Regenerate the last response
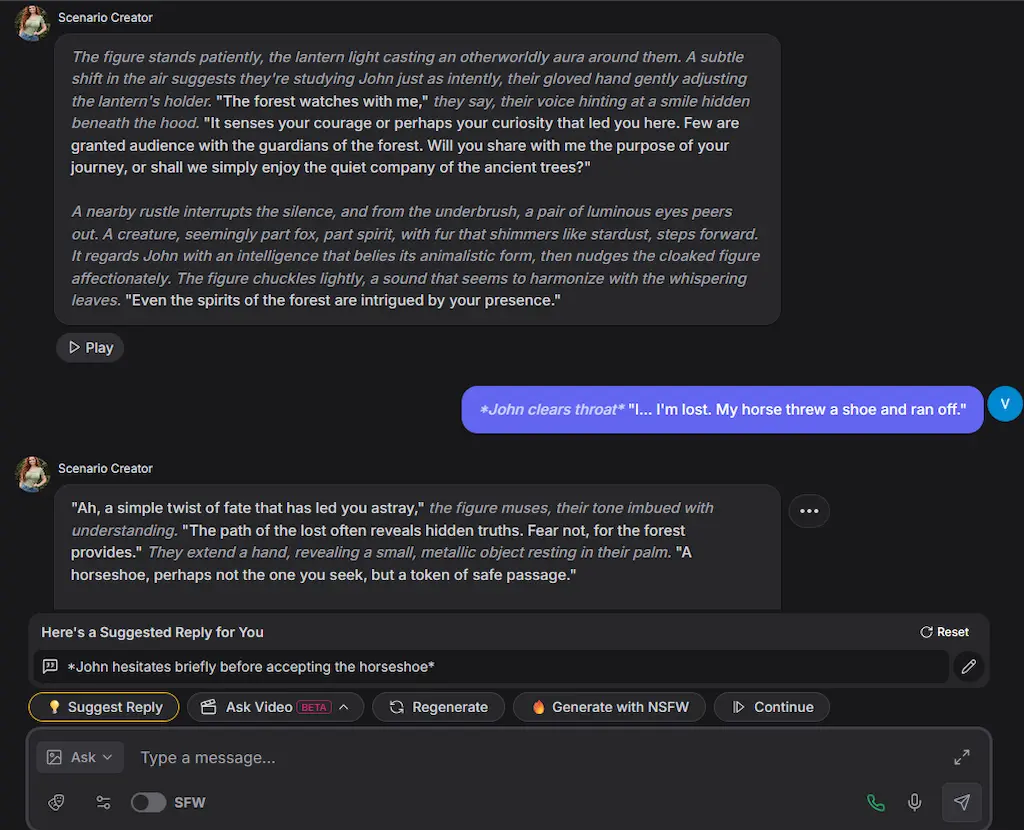This screenshot has height=830, width=1024. (x=438, y=707)
